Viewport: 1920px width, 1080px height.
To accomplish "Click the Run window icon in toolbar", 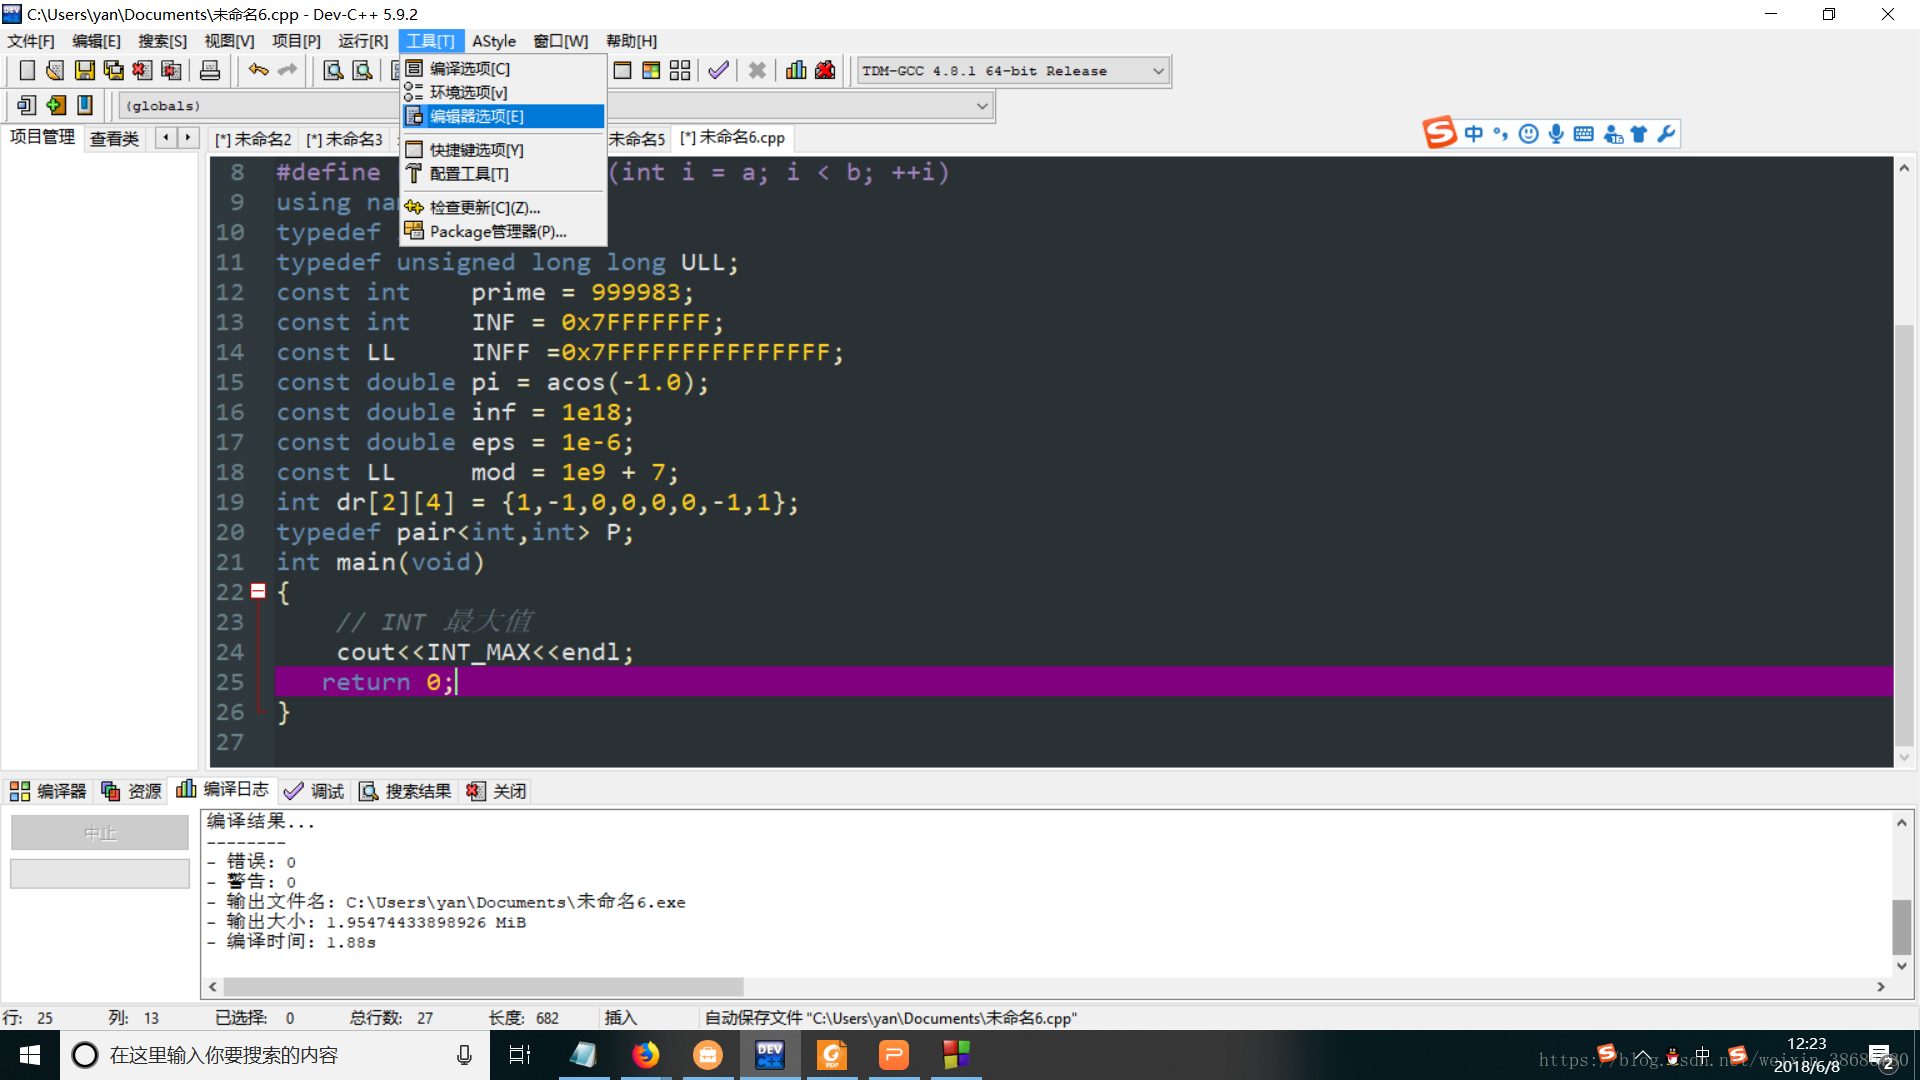I will pyautogui.click(x=622, y=70).
